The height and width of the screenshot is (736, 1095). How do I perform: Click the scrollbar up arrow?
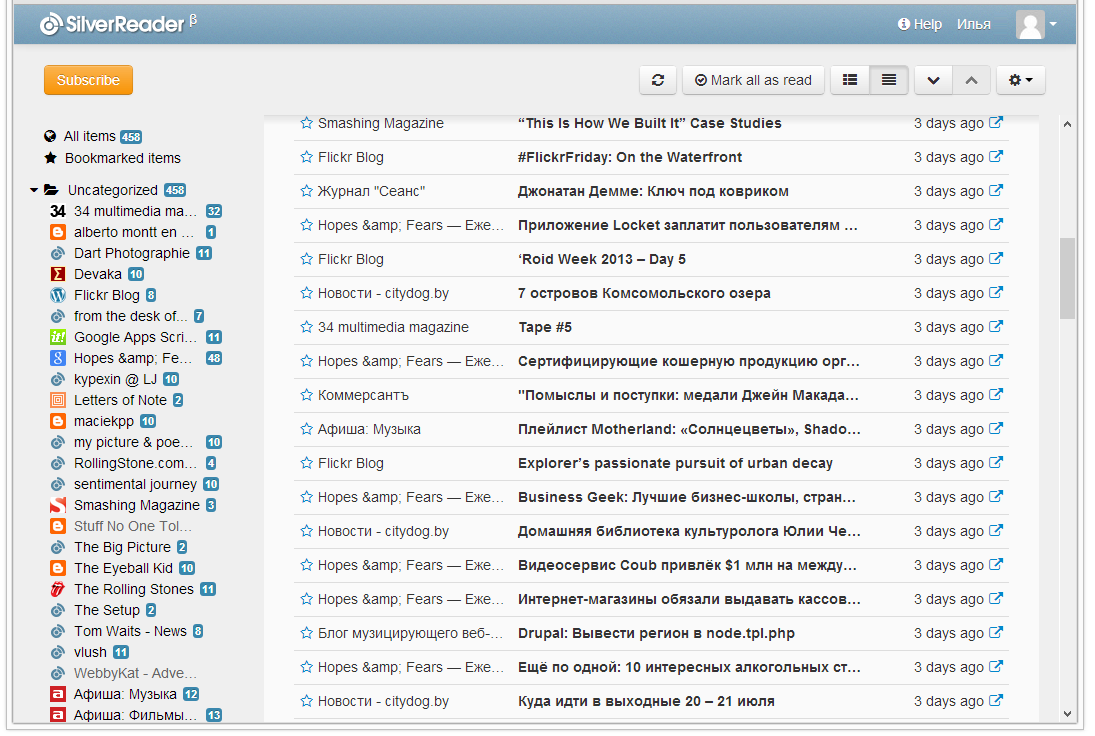point(1067,124)
